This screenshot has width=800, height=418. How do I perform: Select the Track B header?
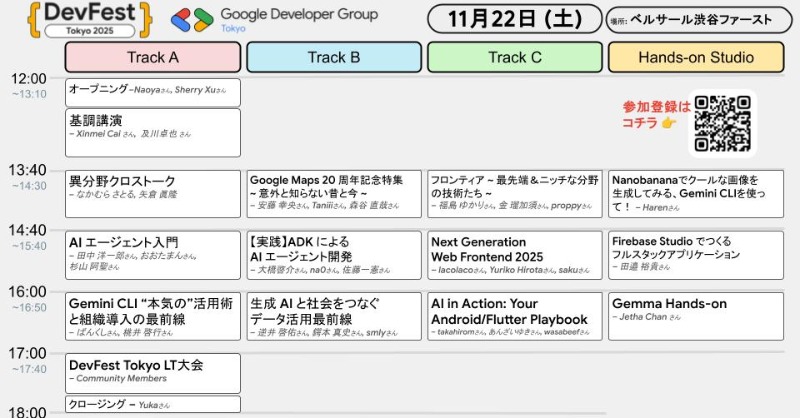coord(334,57)
